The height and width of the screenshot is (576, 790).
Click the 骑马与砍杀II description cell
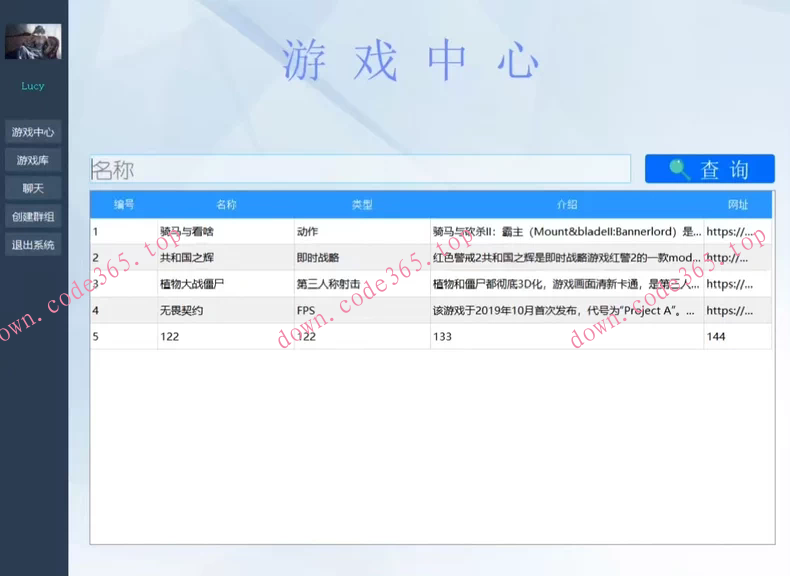tap(567, 232)
